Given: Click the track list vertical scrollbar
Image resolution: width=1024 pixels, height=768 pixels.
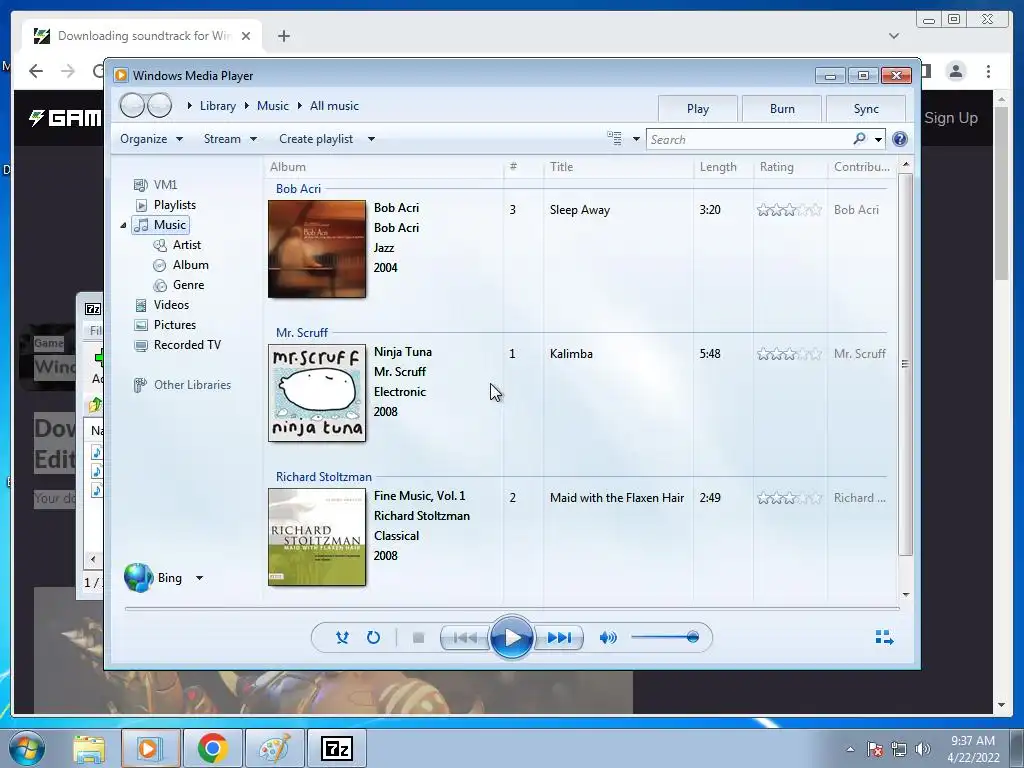Looking at the screenshot, I should click(905, 364).
